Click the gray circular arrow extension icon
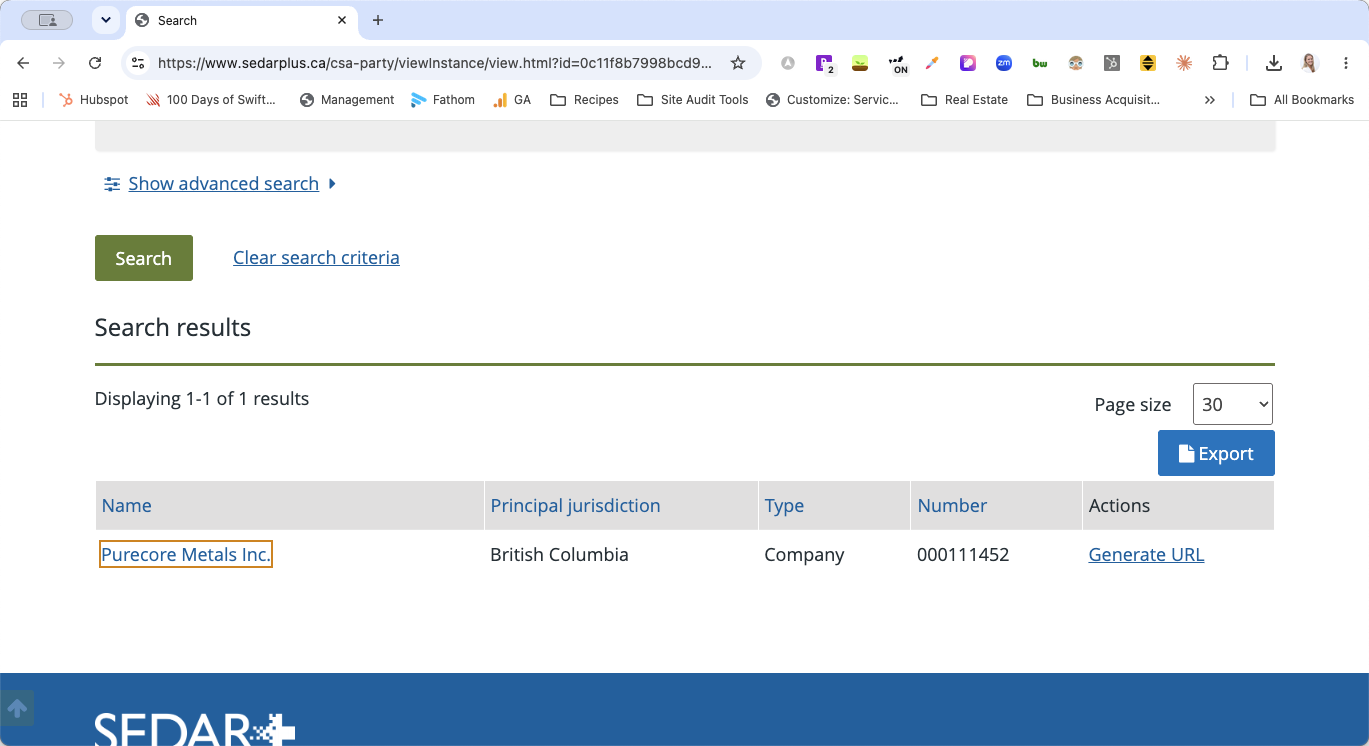1369x746 pixels. 788,63
